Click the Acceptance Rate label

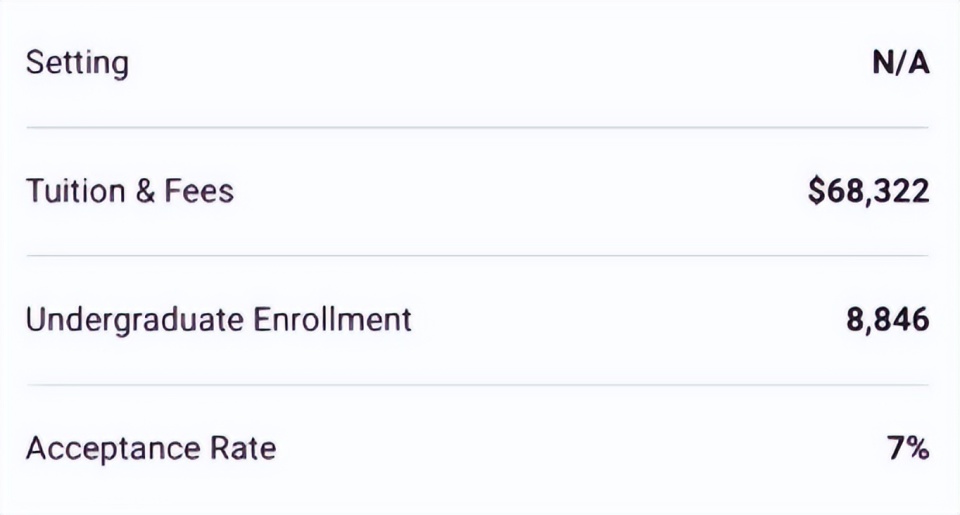tap(151, 449)
